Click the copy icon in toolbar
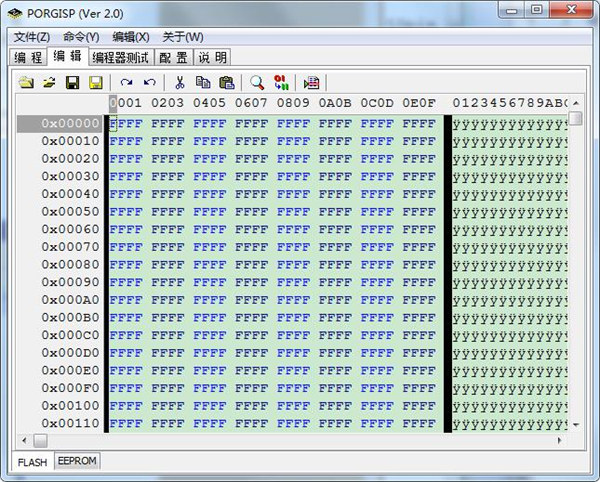 (203, 82)
